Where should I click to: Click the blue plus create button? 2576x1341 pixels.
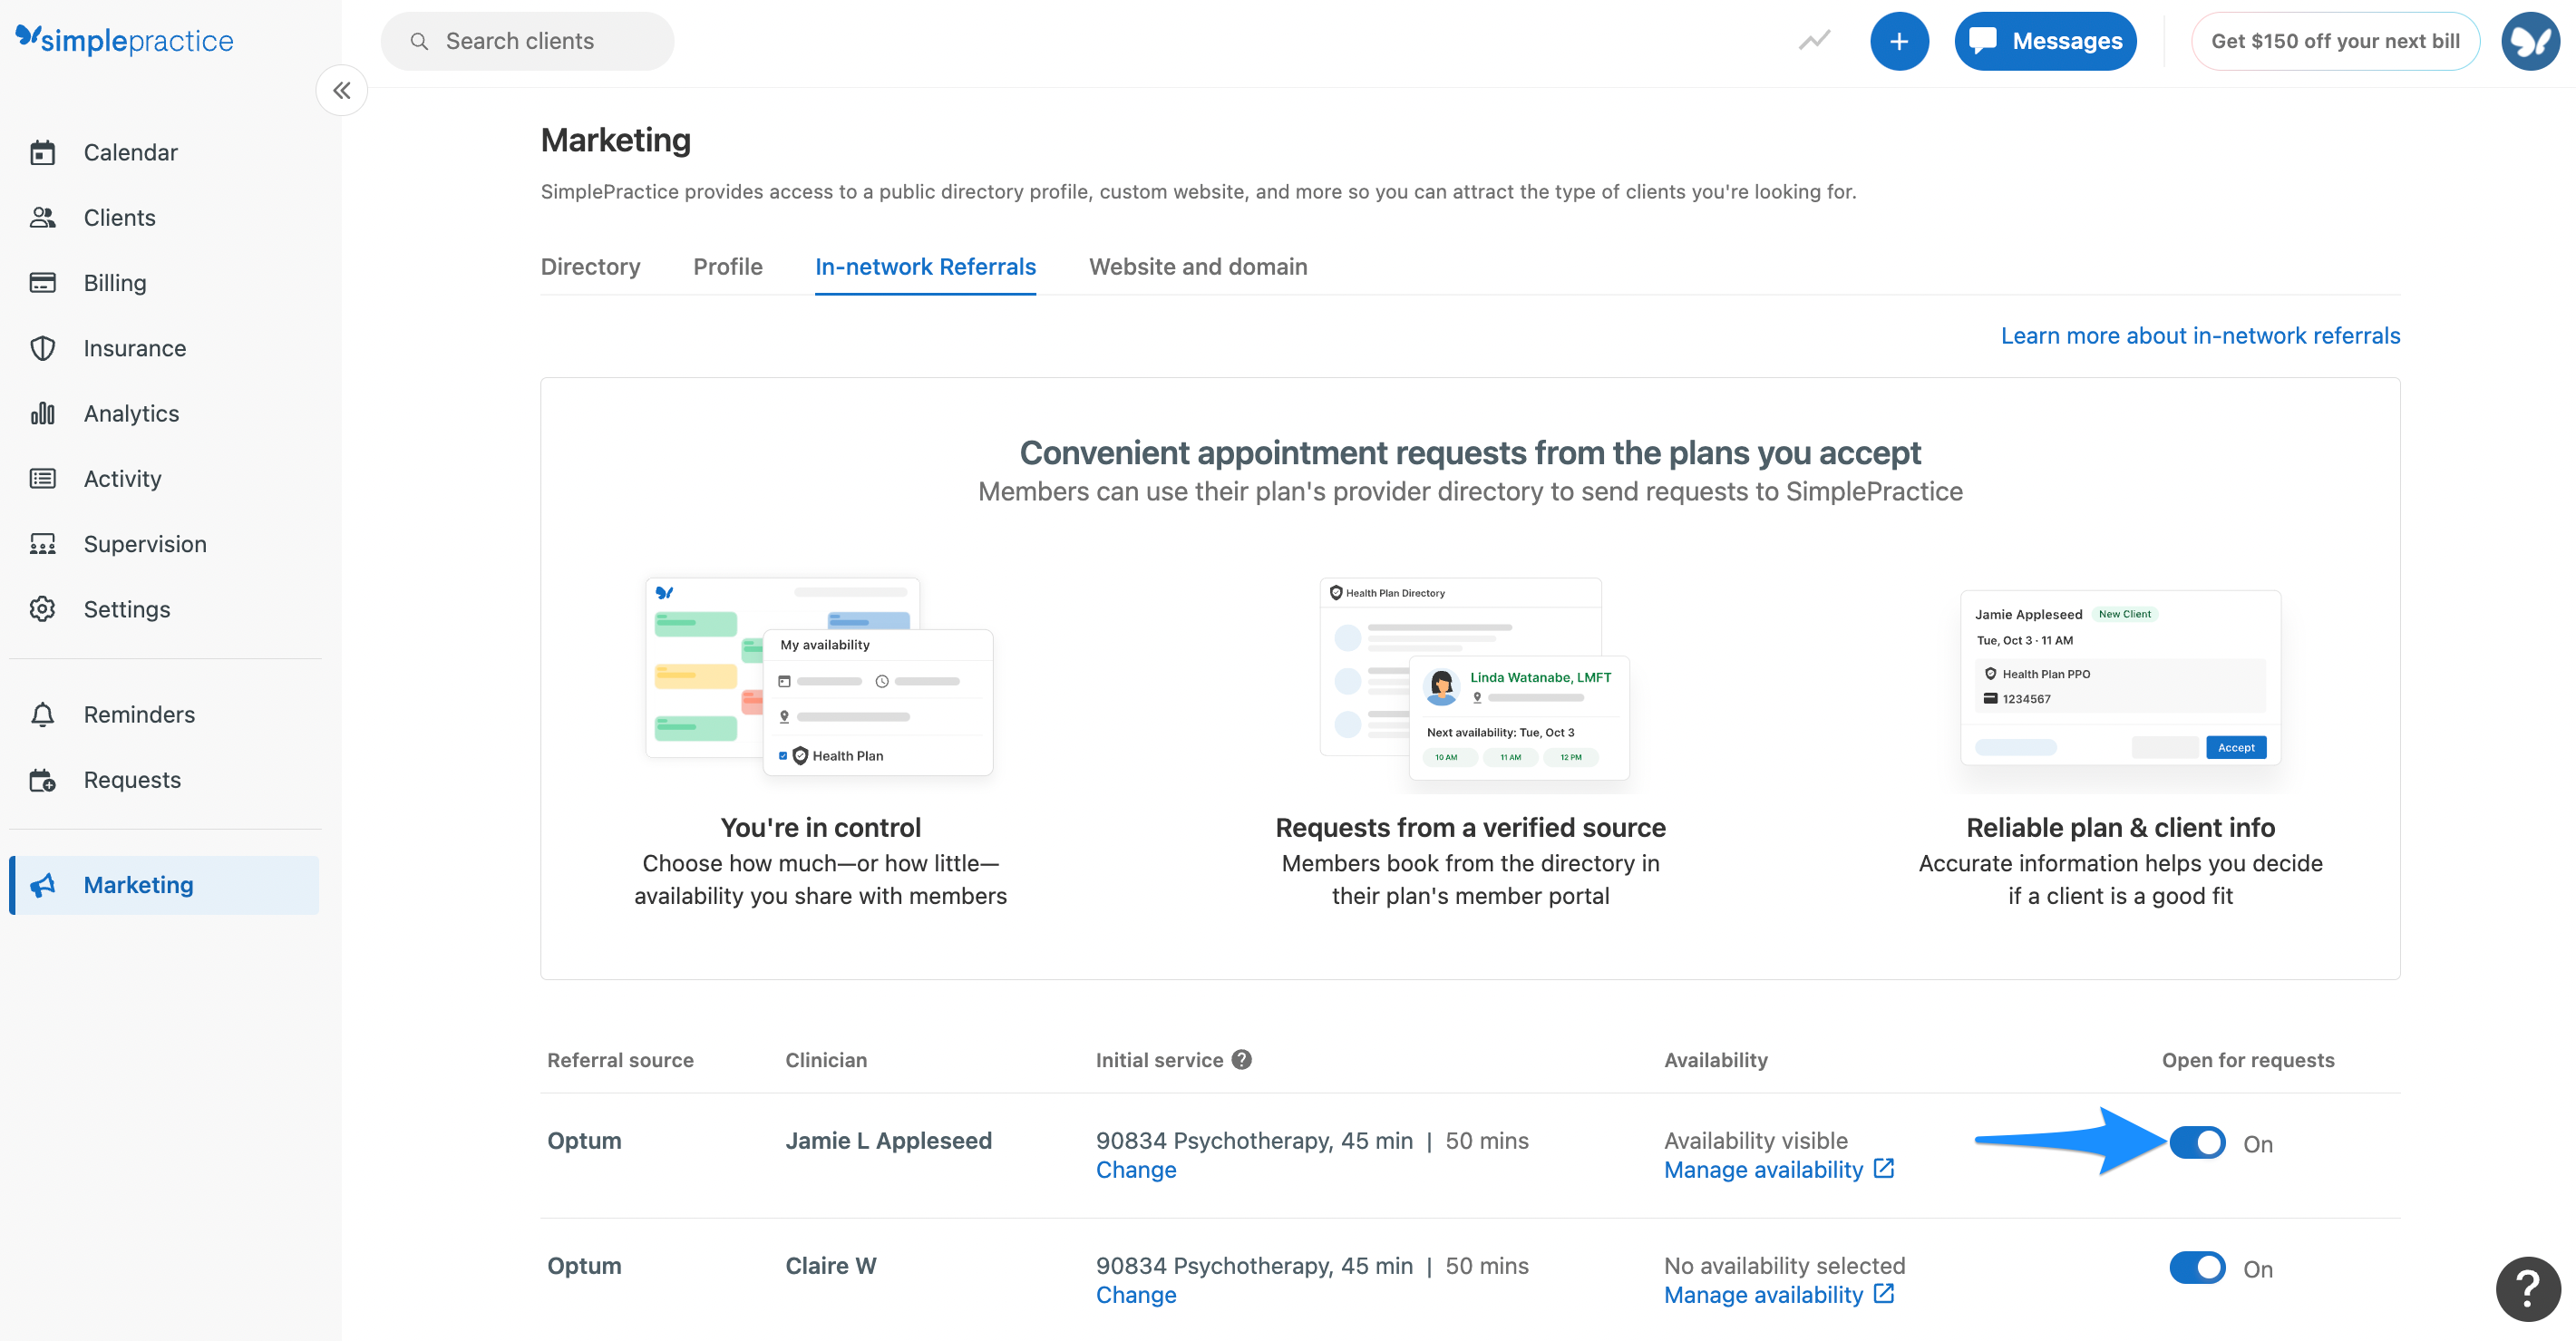point(1899,41)
